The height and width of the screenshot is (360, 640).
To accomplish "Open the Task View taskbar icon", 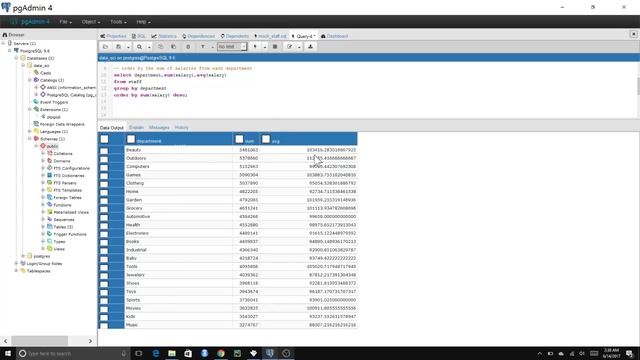I will [139, 353].
